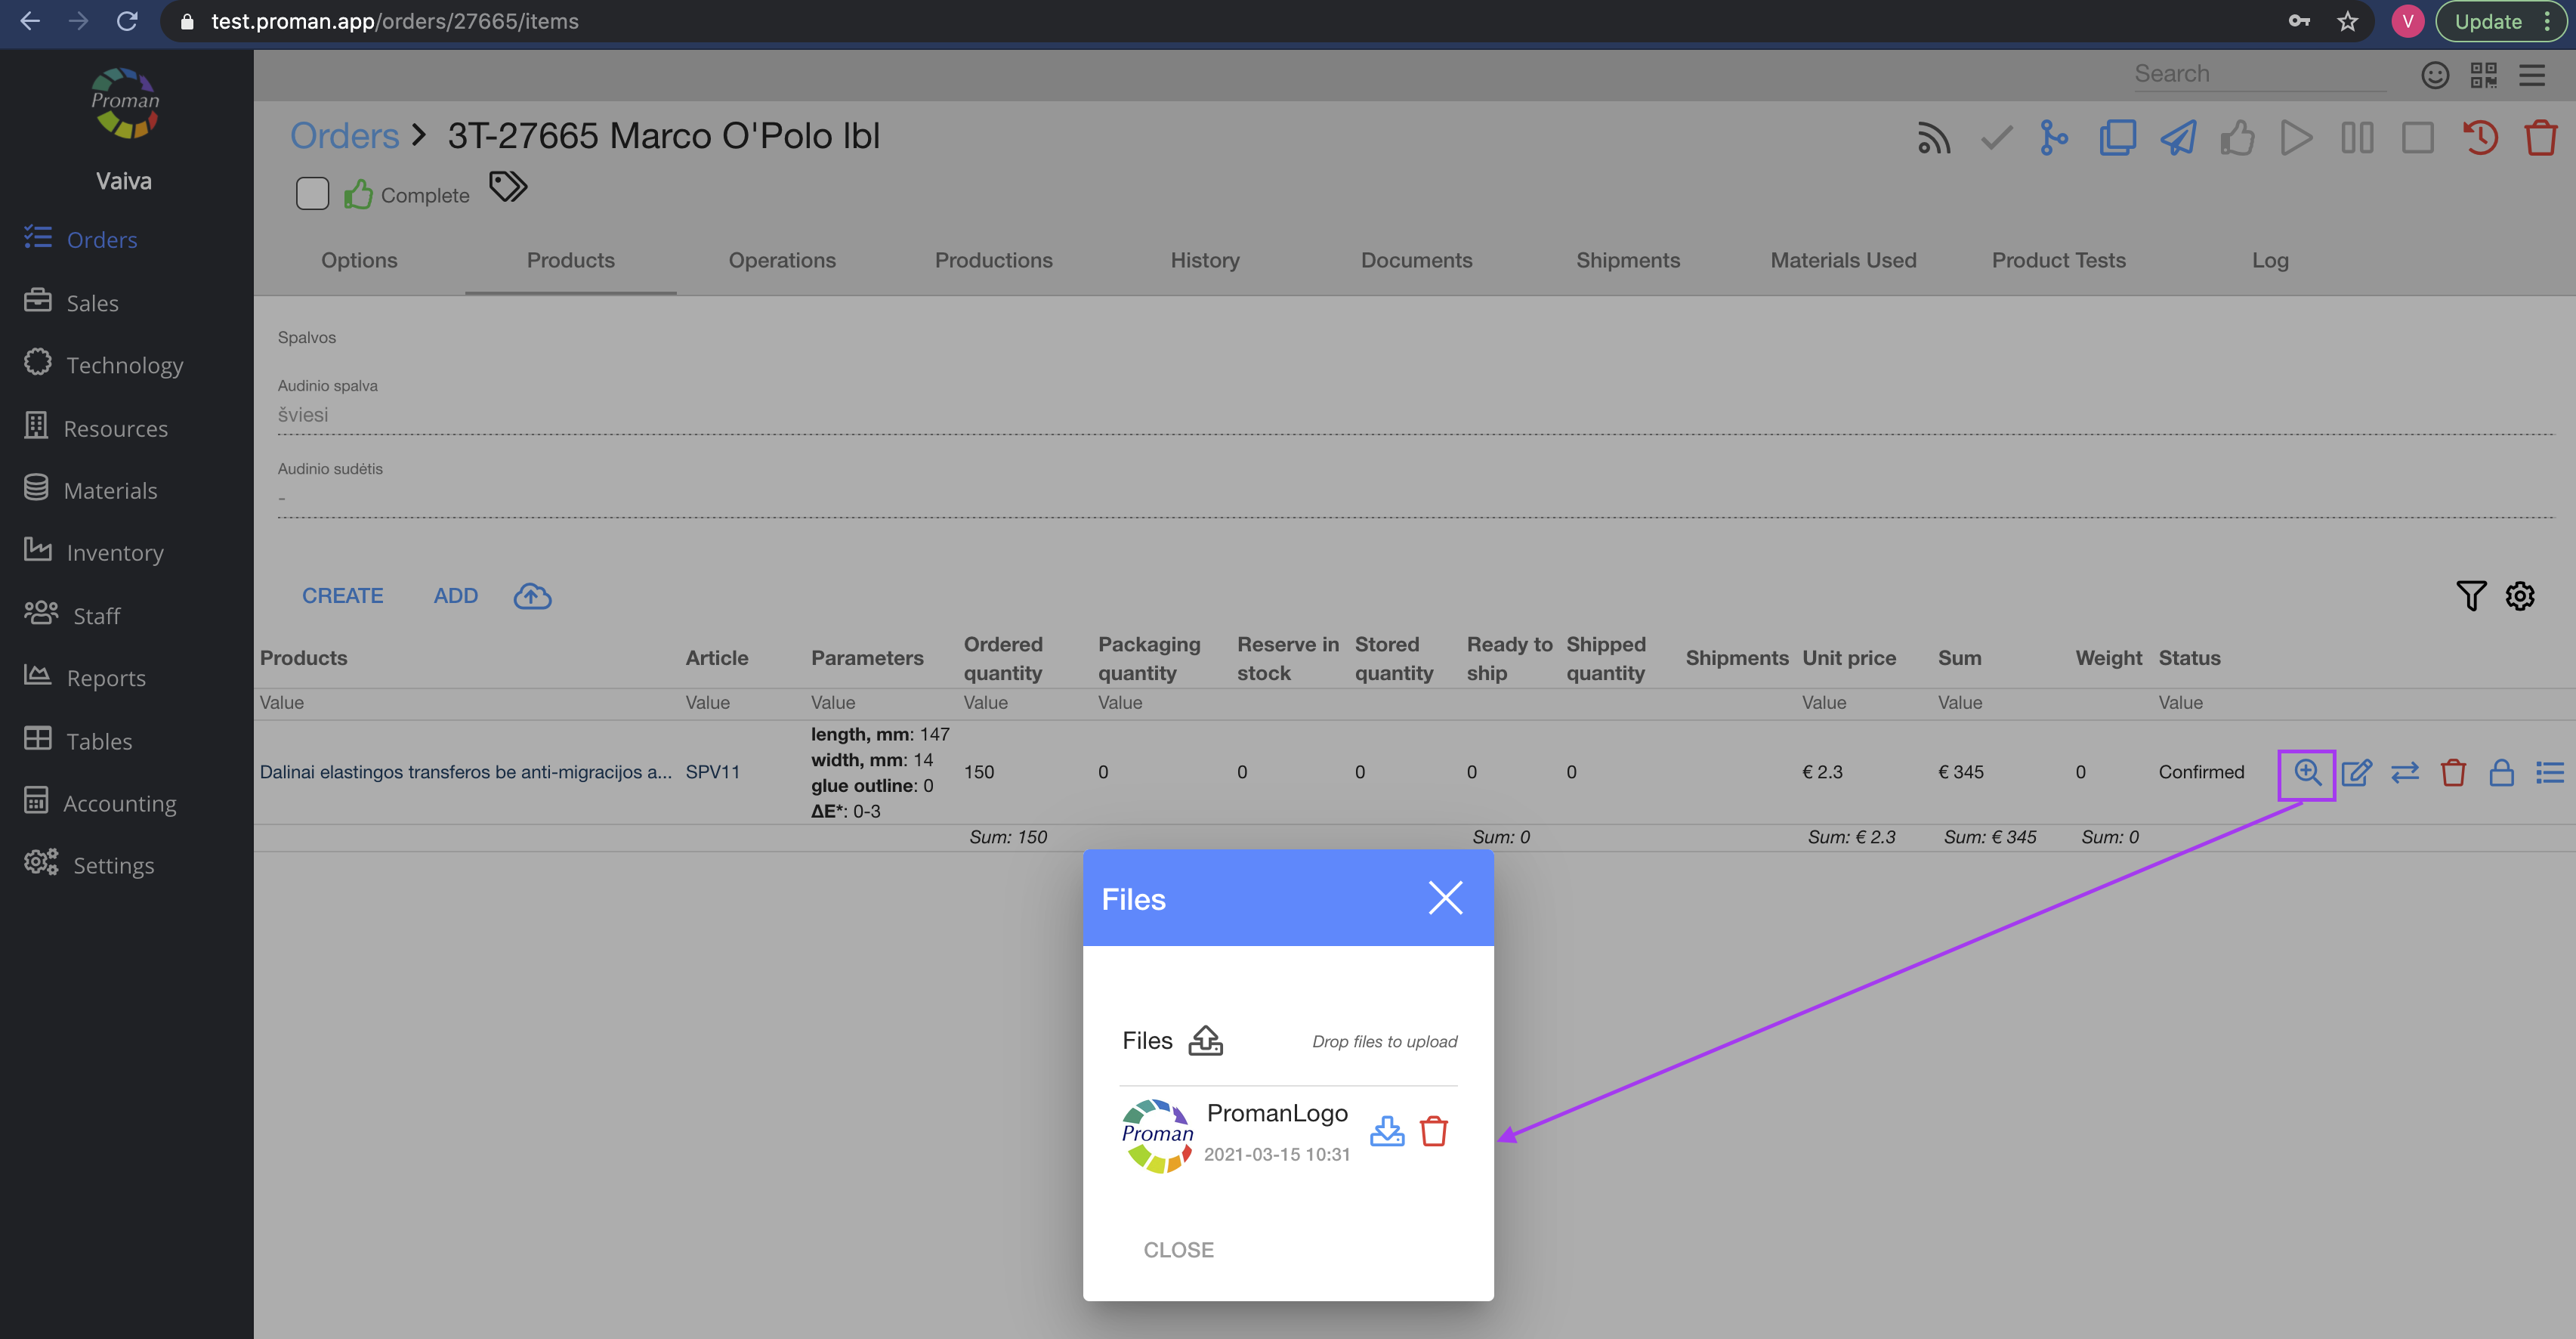Open the hamburger menu at top right
This screenshot has height=1339, width=2576.
tap(2531, 75)
